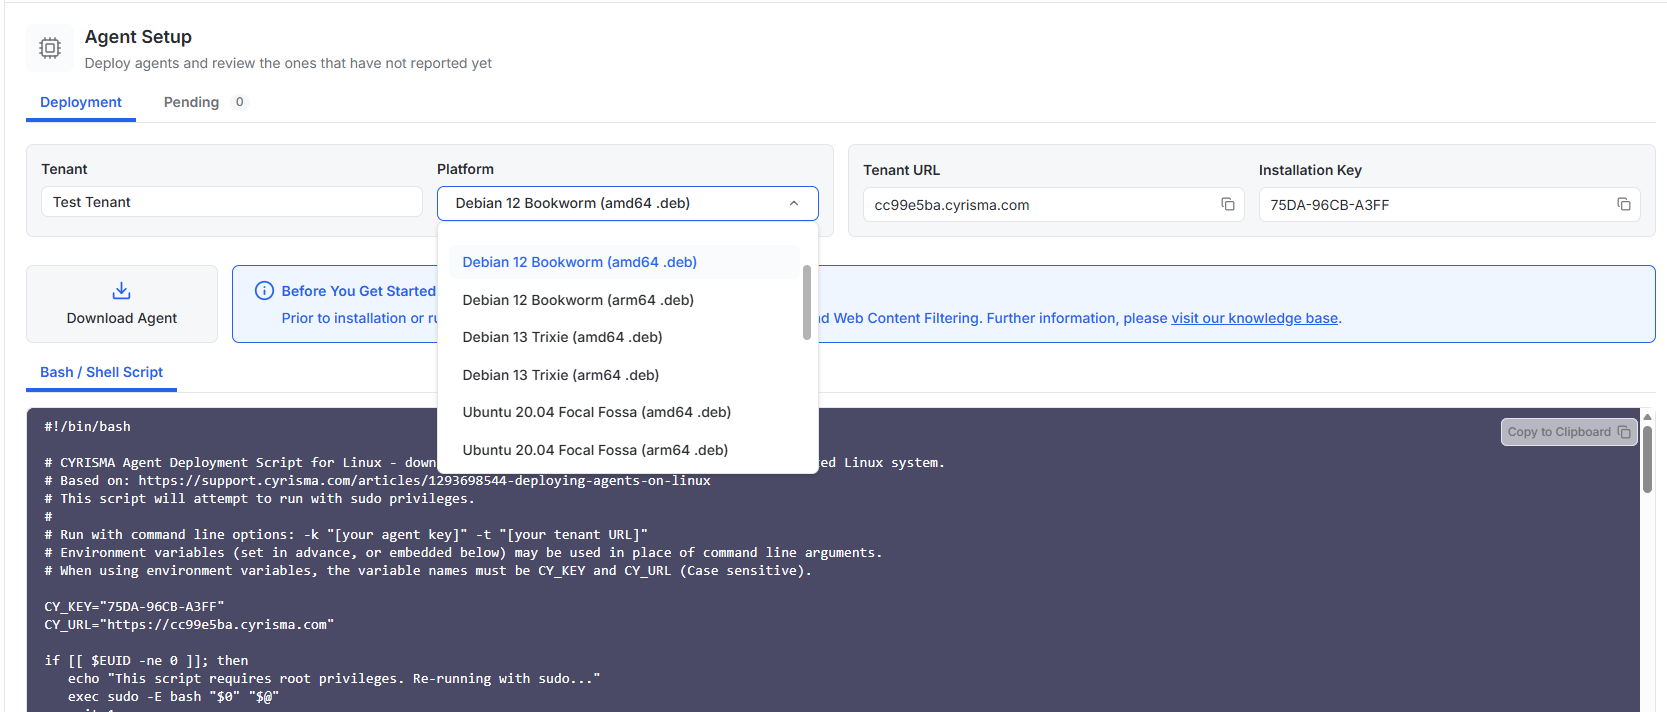1667x712 pixels.
Task: Choose Debian 12 Bookworm (arm64 .deb)
Action: [624, 300]
